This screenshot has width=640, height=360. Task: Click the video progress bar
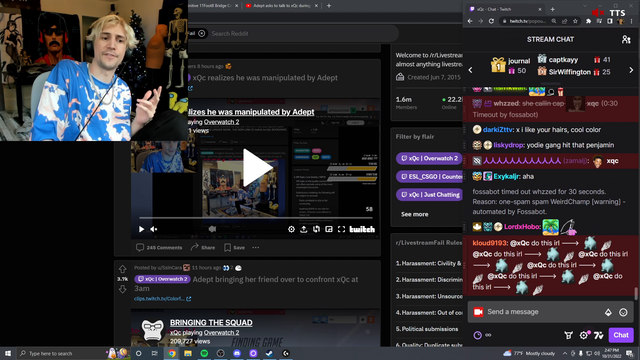click(x=256, y=218)
